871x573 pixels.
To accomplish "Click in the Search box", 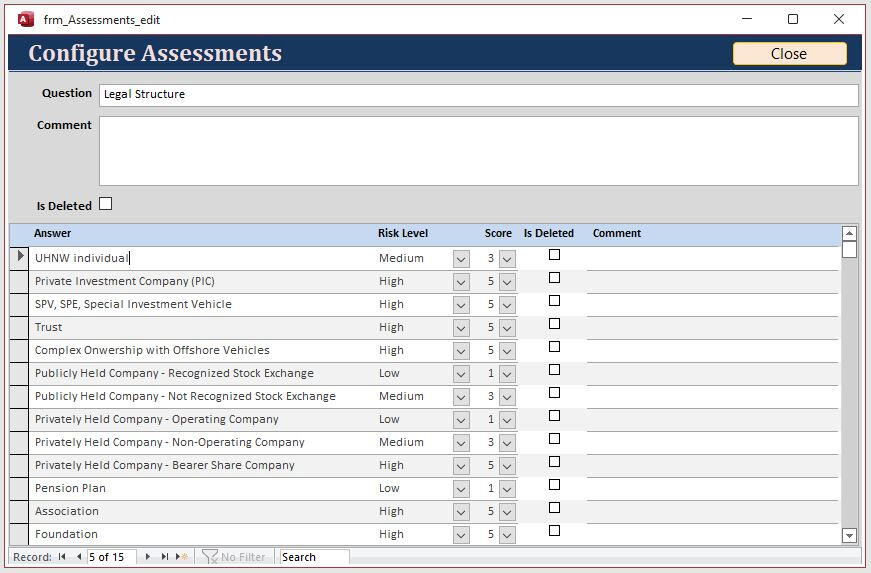I will point(314,557).
